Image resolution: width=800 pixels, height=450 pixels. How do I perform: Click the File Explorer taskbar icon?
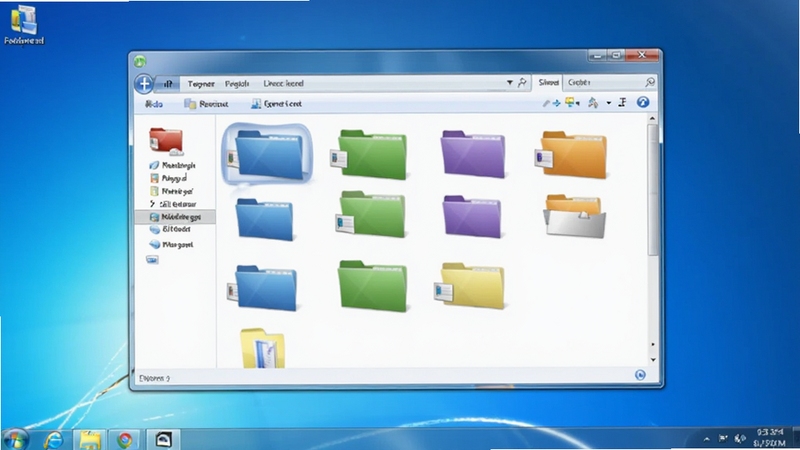pyautogui.click(x=90, y=439)
